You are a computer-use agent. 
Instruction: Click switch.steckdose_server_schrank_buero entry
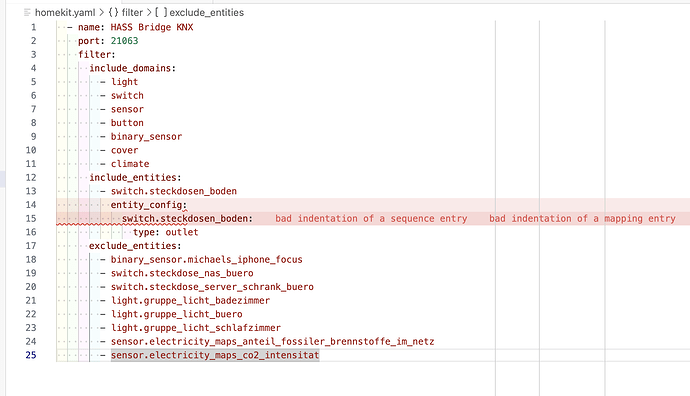tap(212, 286)
